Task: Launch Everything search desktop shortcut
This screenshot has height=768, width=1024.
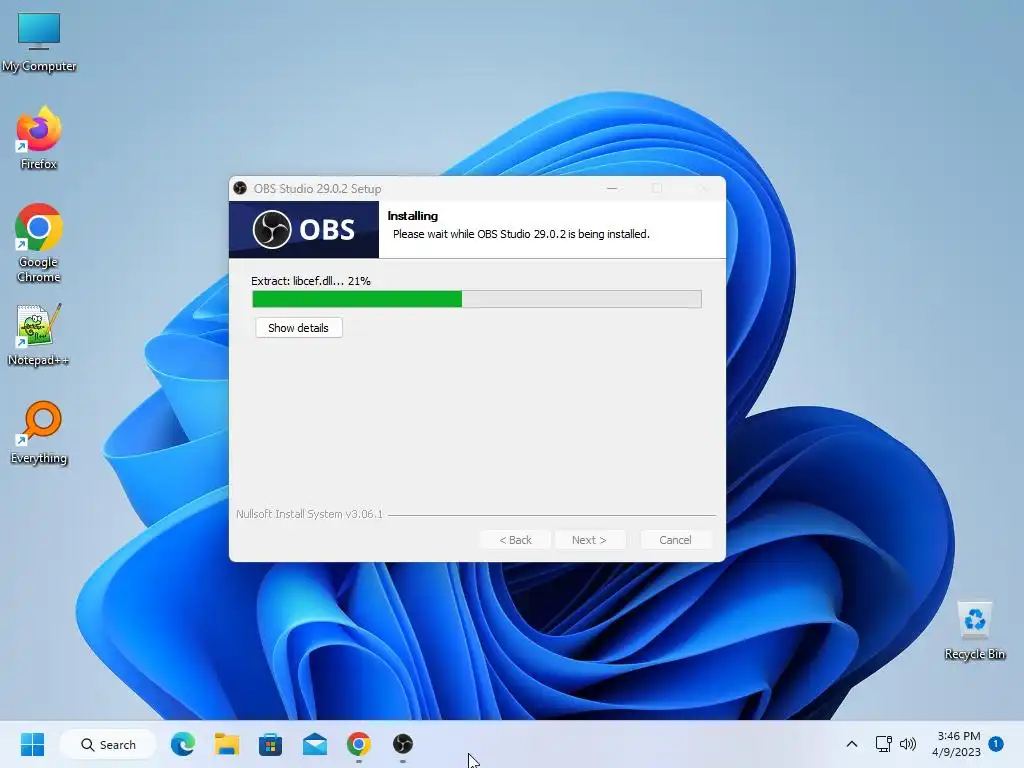Action: 39,432
